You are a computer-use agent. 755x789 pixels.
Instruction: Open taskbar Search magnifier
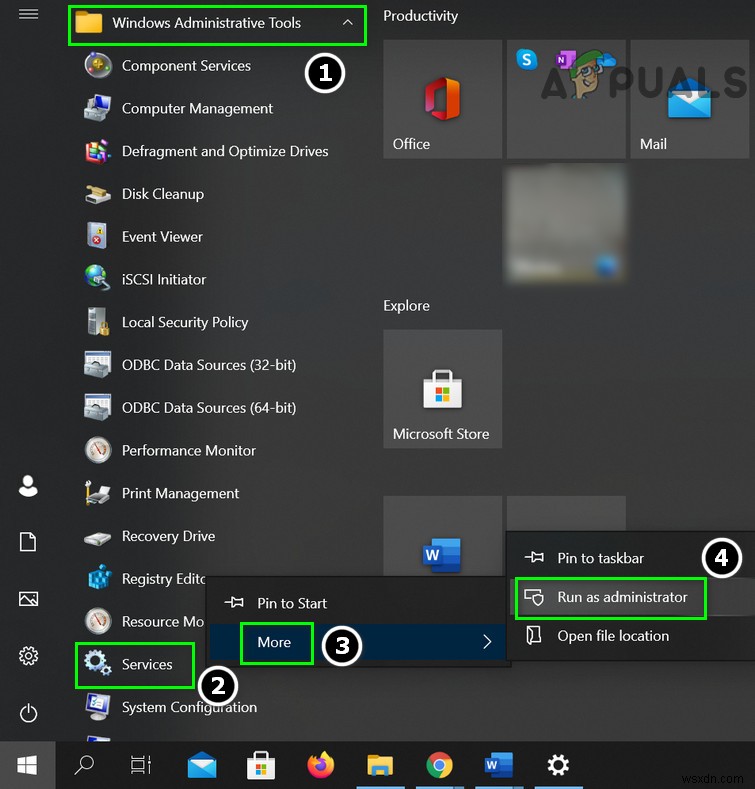point(84,765)
